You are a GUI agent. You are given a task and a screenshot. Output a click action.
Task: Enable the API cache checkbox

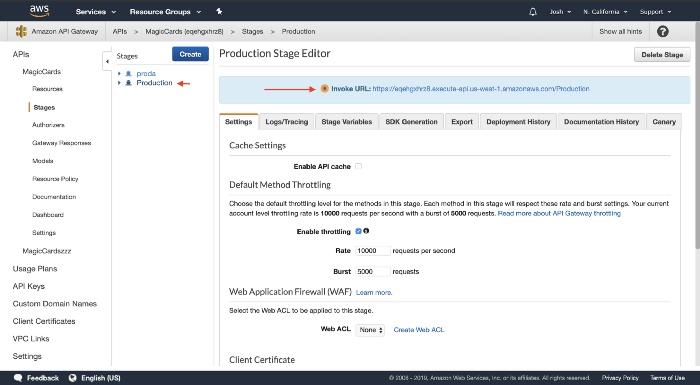click(358, 166)
